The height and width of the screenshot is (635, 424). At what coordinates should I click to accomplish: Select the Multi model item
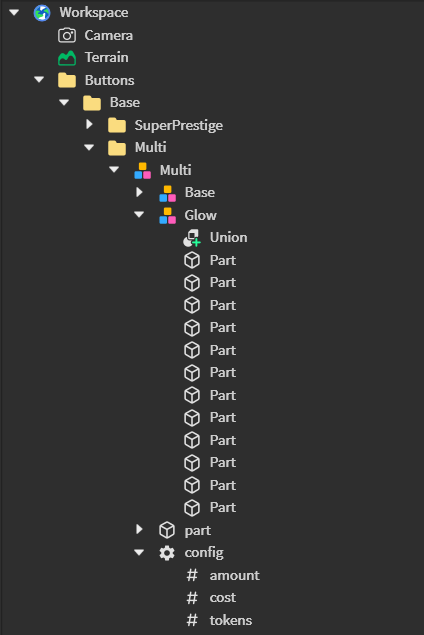(x=175, y=170)
